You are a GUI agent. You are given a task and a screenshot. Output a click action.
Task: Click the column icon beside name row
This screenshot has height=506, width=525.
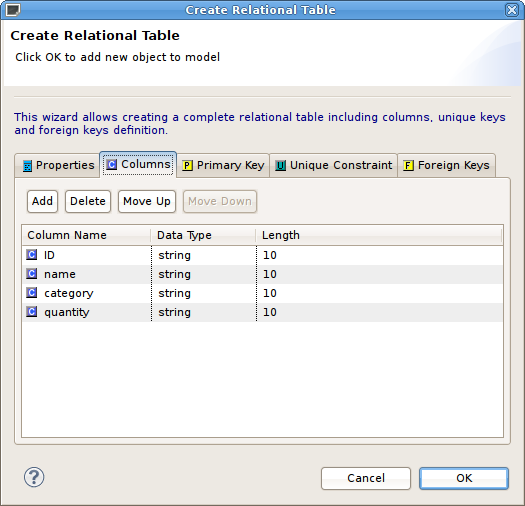pos(32,274)
